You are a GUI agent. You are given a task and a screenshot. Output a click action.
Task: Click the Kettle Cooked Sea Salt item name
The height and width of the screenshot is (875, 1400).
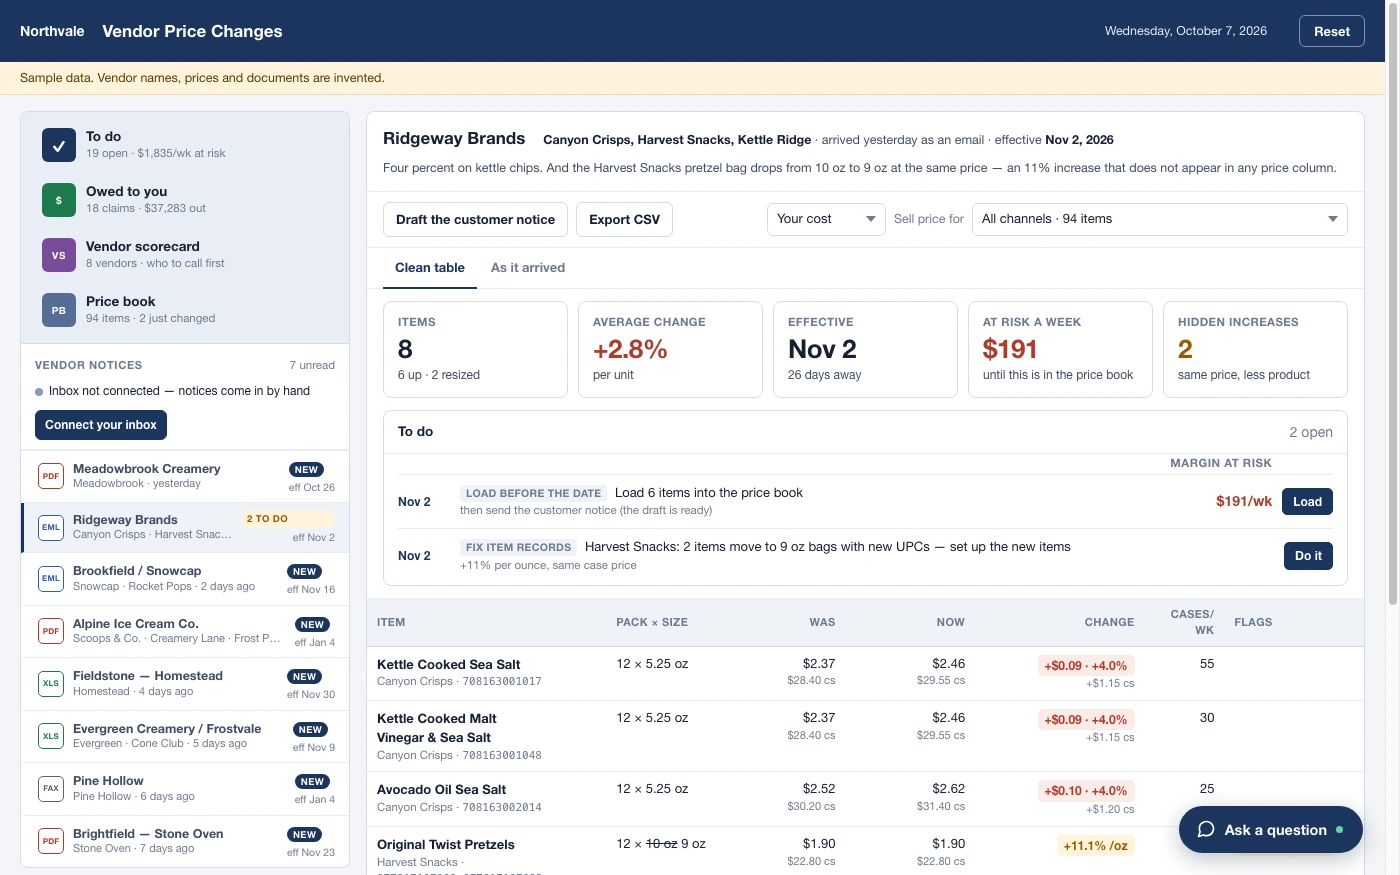pos(449,665)
